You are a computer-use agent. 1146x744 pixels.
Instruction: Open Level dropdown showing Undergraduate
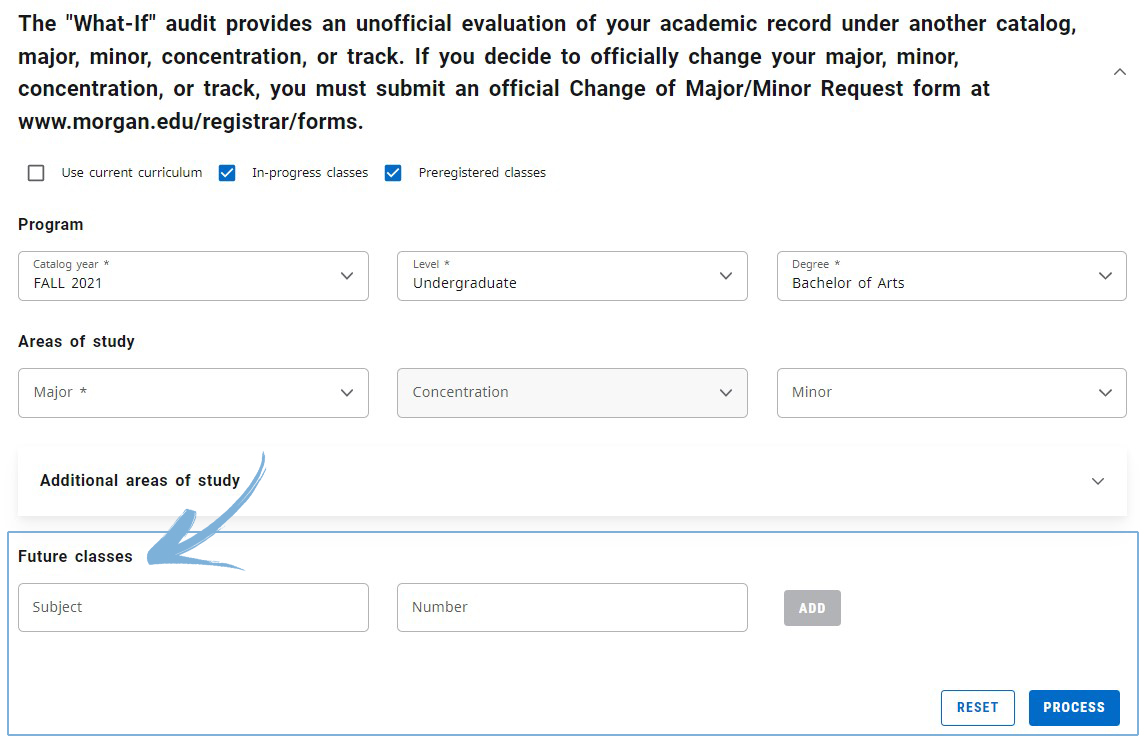coord(572,276)
